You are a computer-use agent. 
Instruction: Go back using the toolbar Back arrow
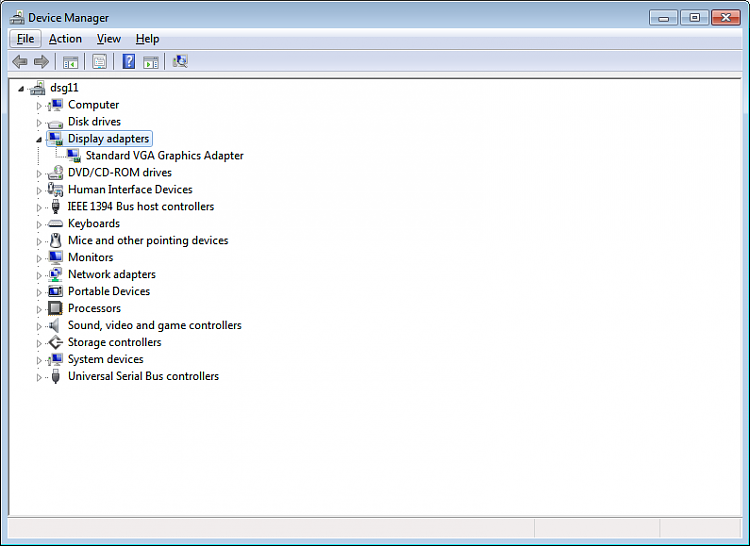pyautogui.click(x=20, y=62)
